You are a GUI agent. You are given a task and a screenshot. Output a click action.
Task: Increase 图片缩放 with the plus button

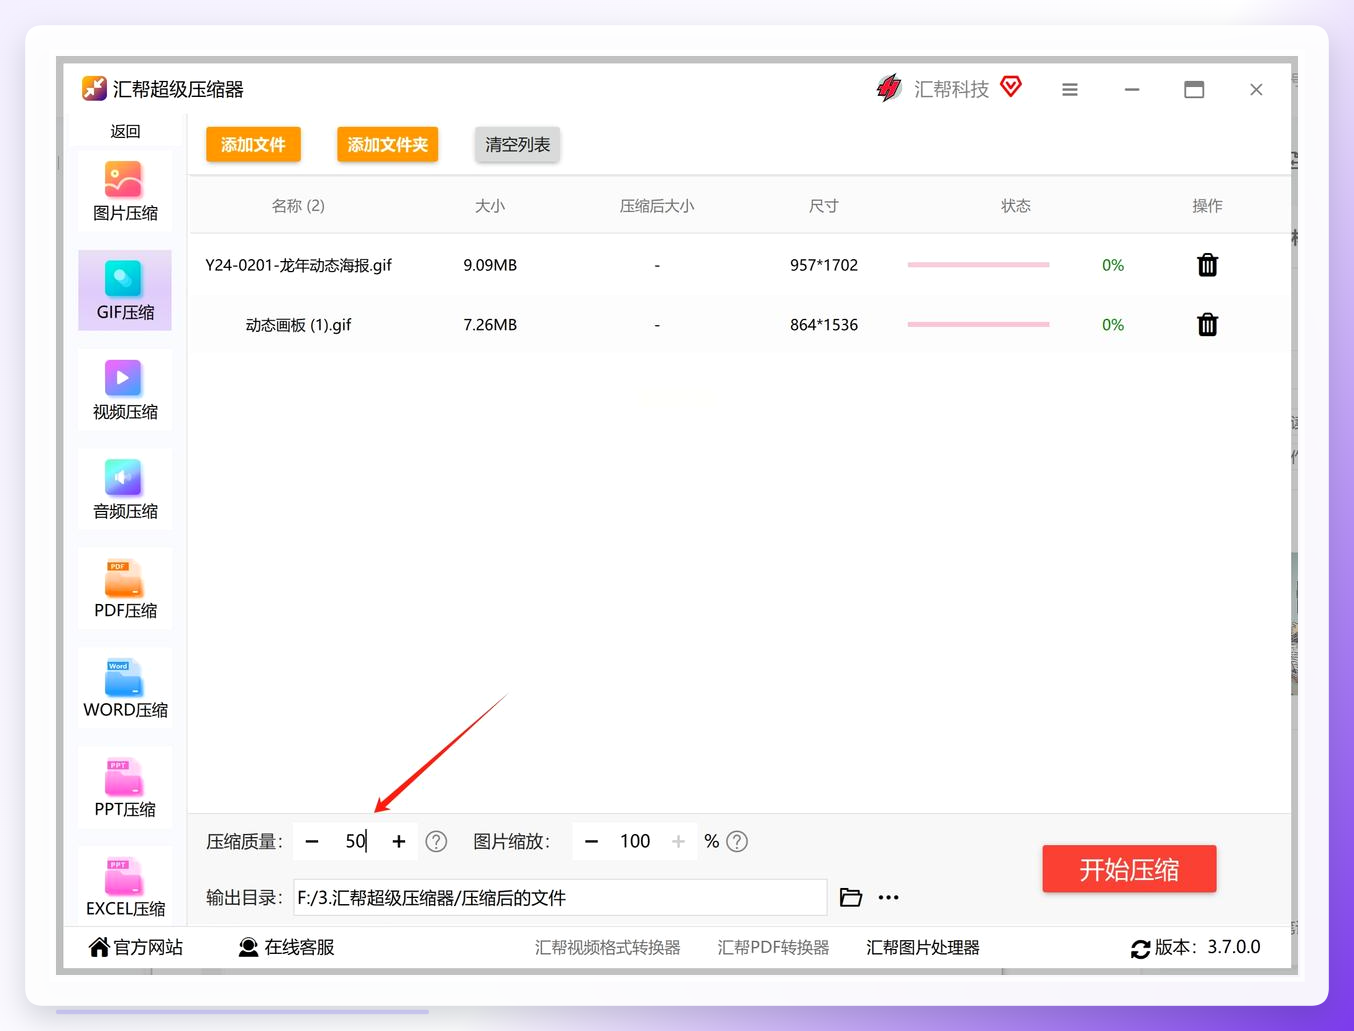(678, 842)
